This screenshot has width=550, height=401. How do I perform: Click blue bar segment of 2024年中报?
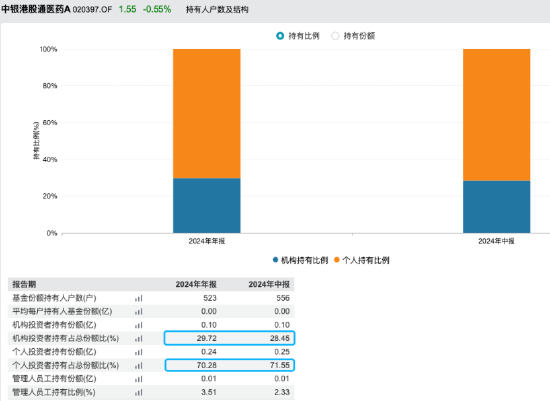tap(497, 207)
